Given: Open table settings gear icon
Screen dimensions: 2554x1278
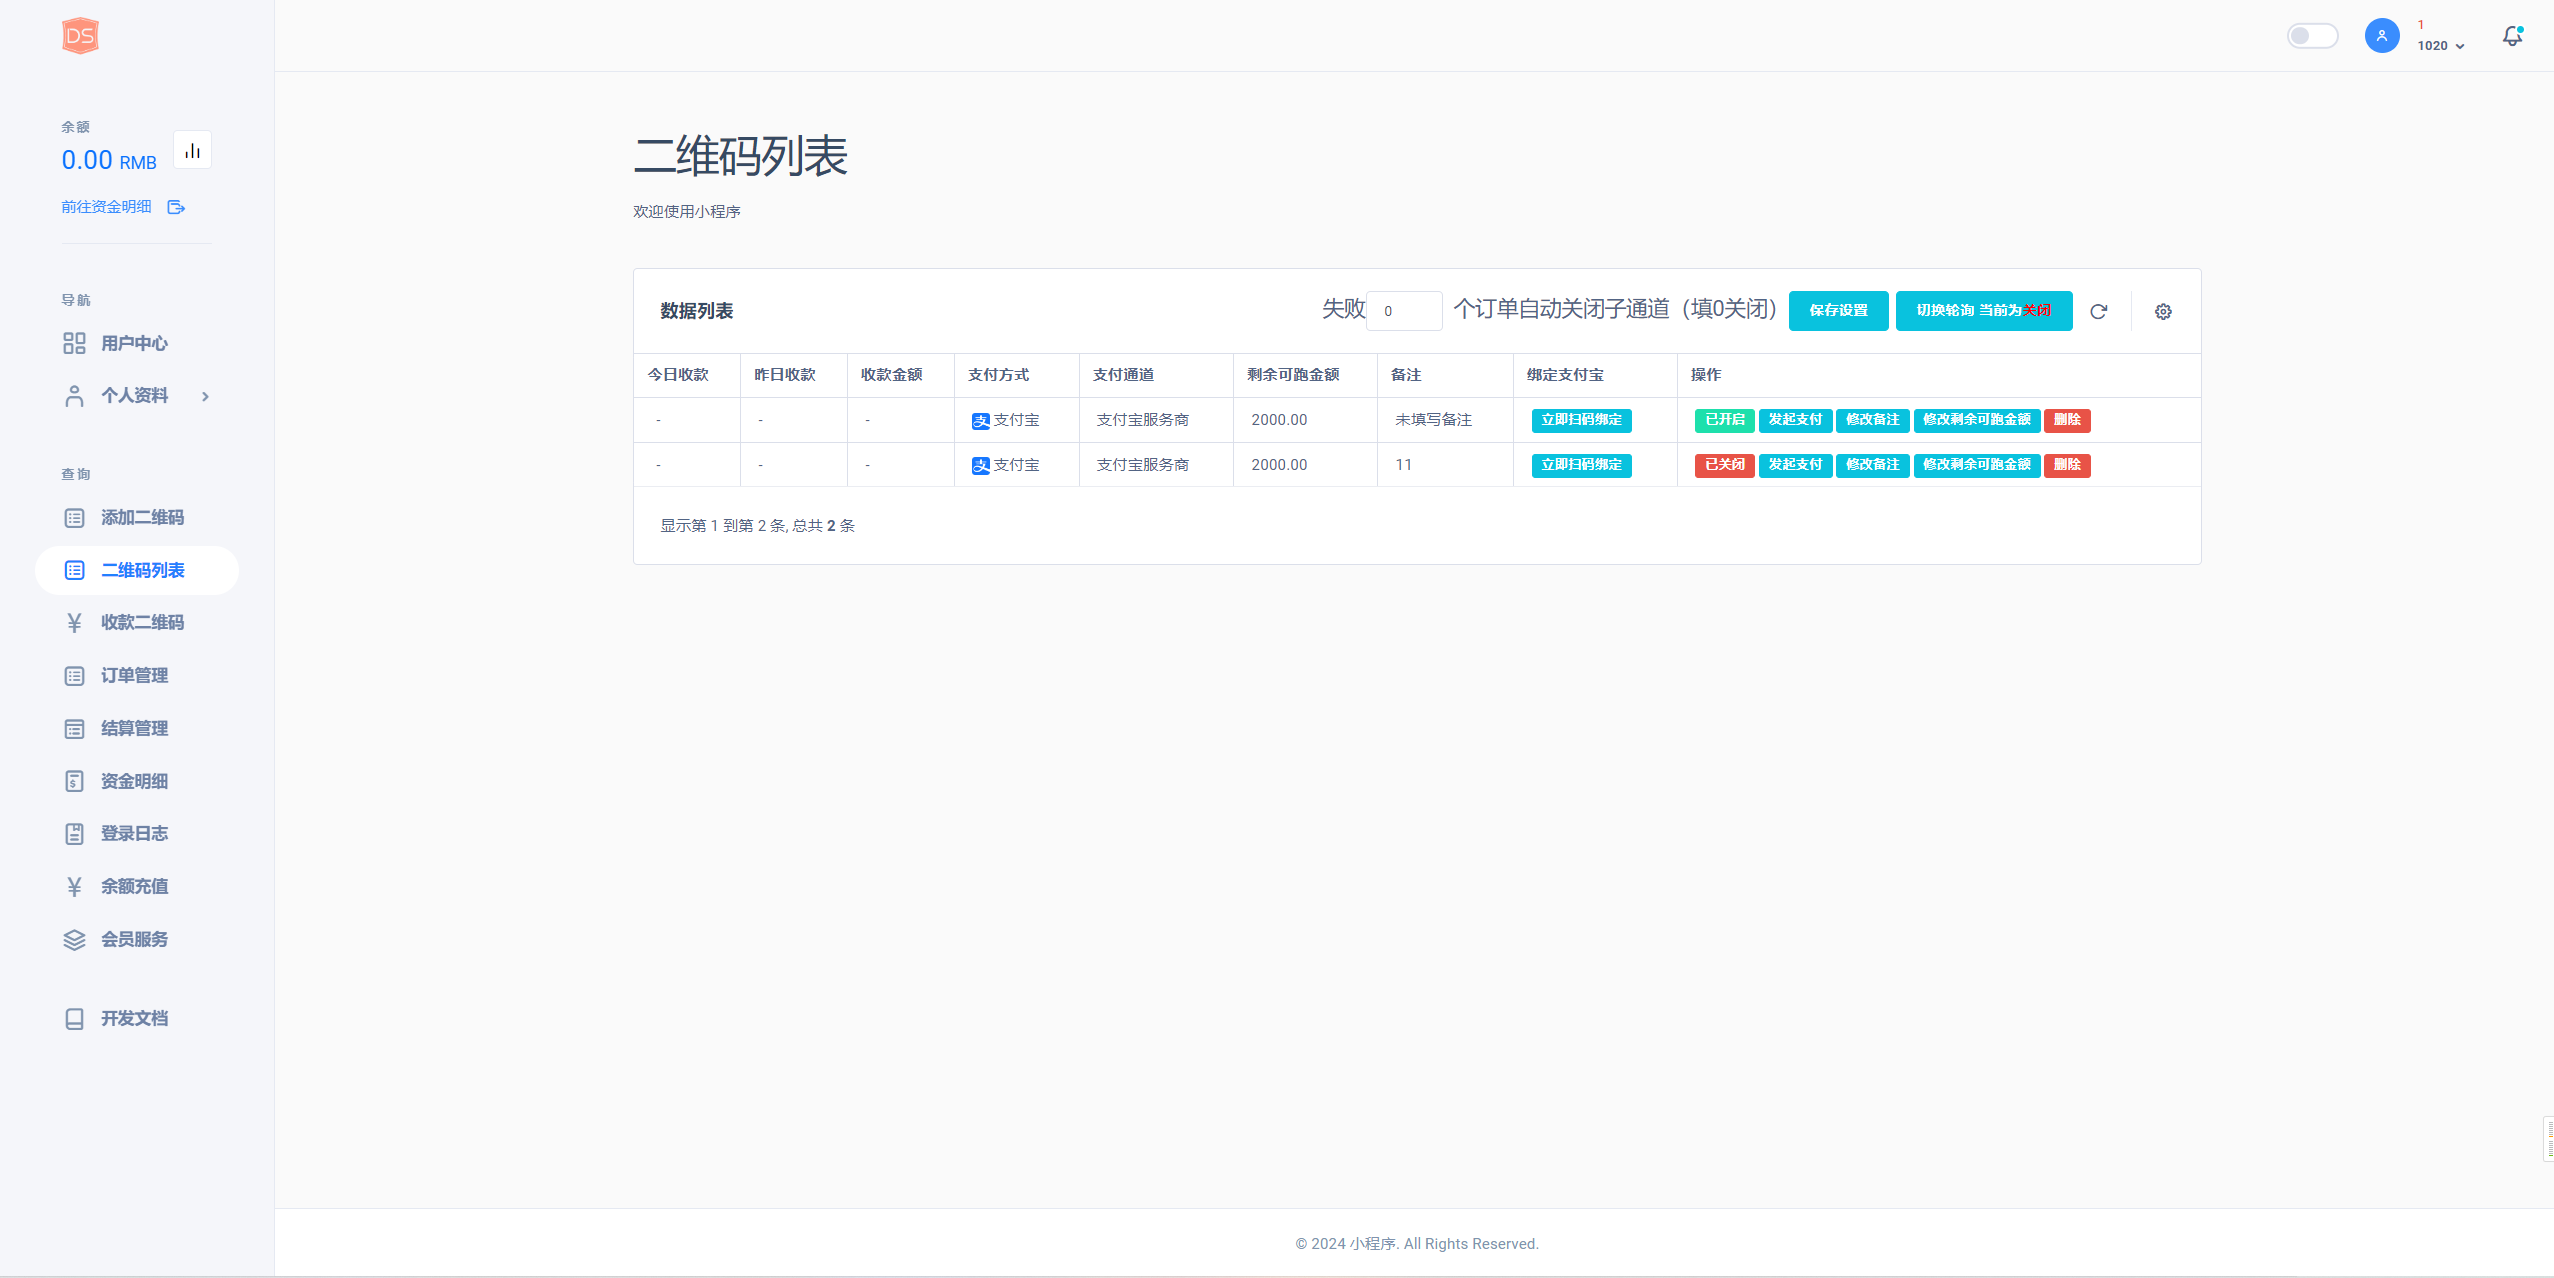Looking at the screenshot, I should click(x=2163, y=311).
